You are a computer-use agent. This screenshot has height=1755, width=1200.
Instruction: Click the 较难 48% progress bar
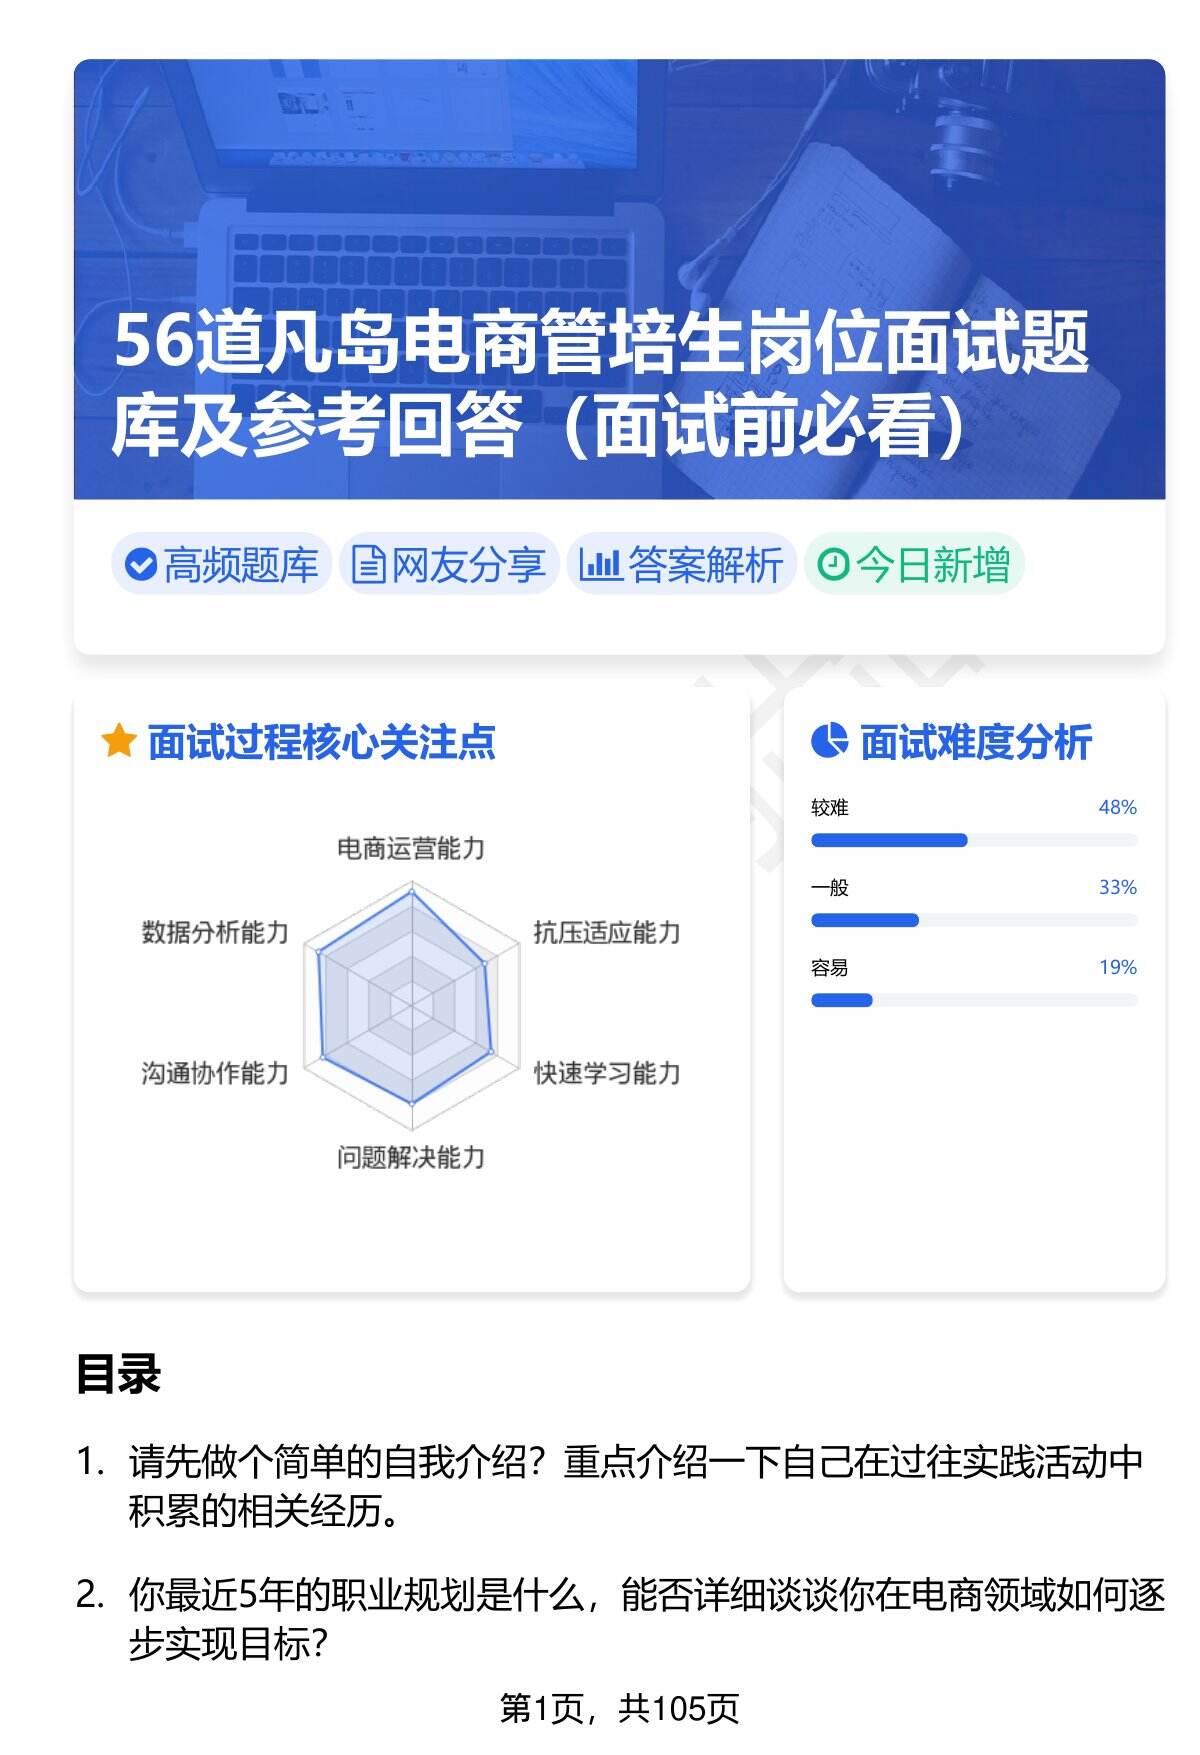tap(973, 840)
